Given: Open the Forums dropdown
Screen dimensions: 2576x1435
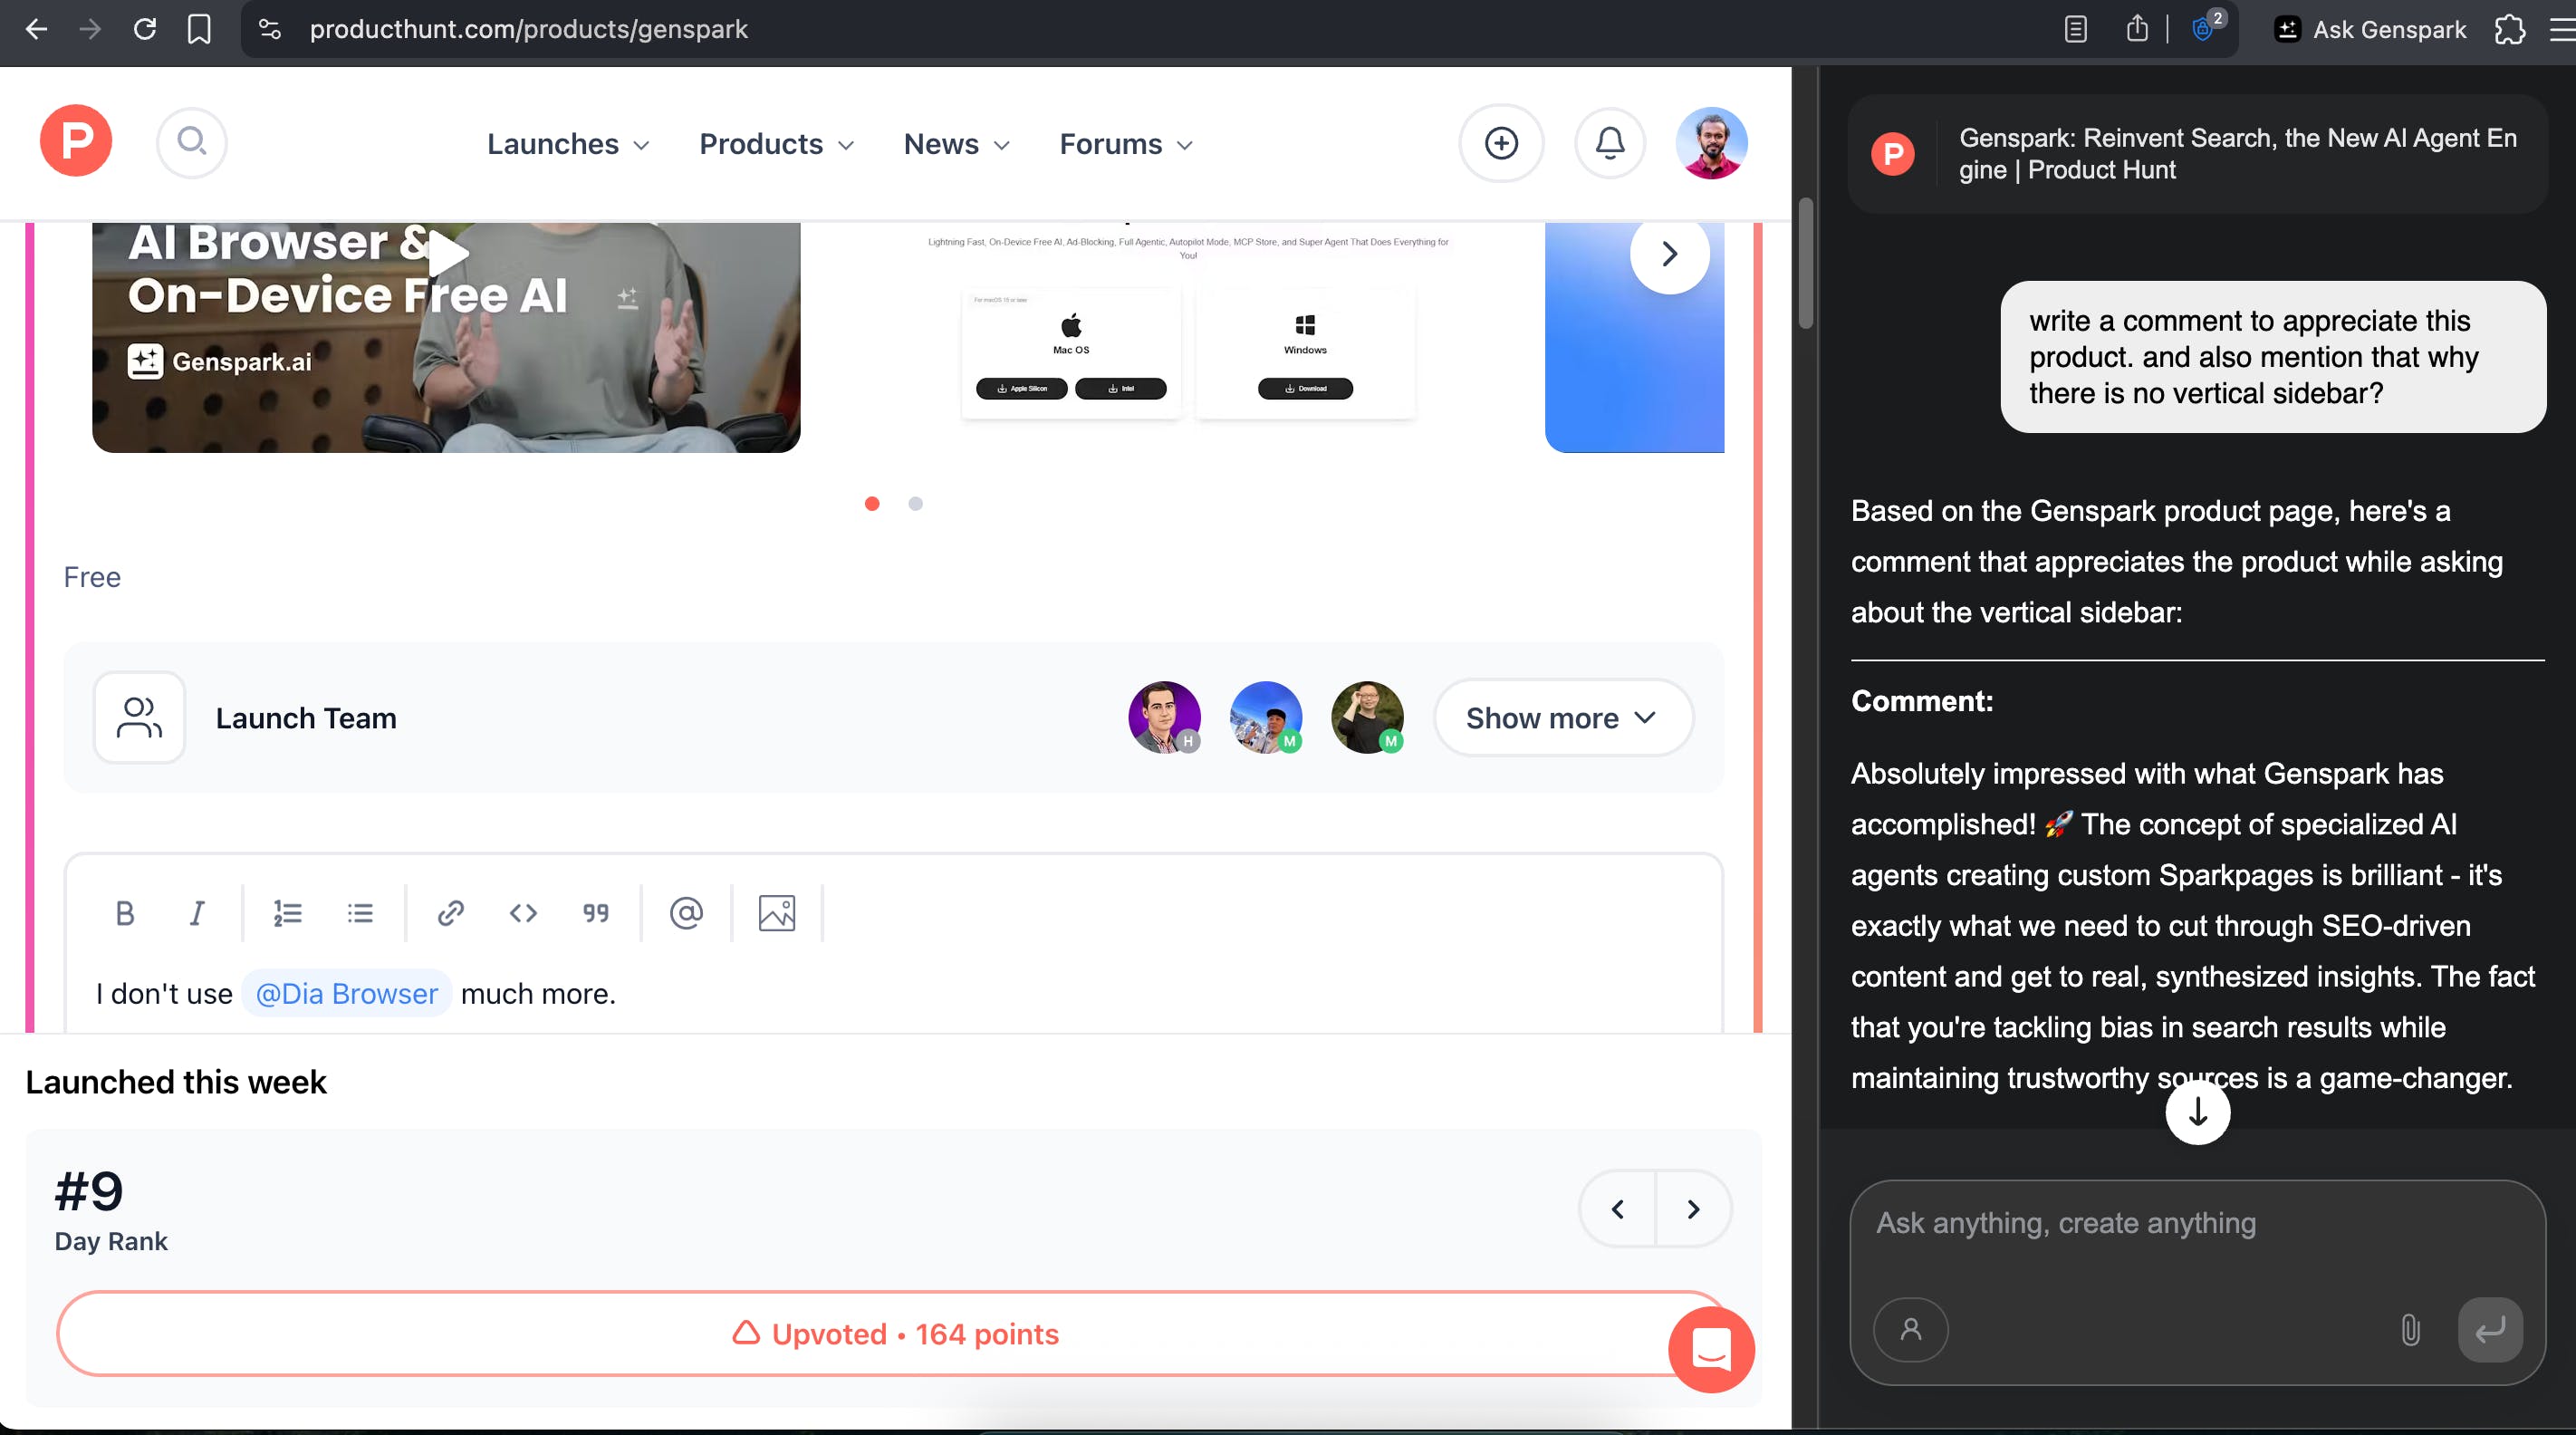Looking at the screenshot, I should 1126,144.
